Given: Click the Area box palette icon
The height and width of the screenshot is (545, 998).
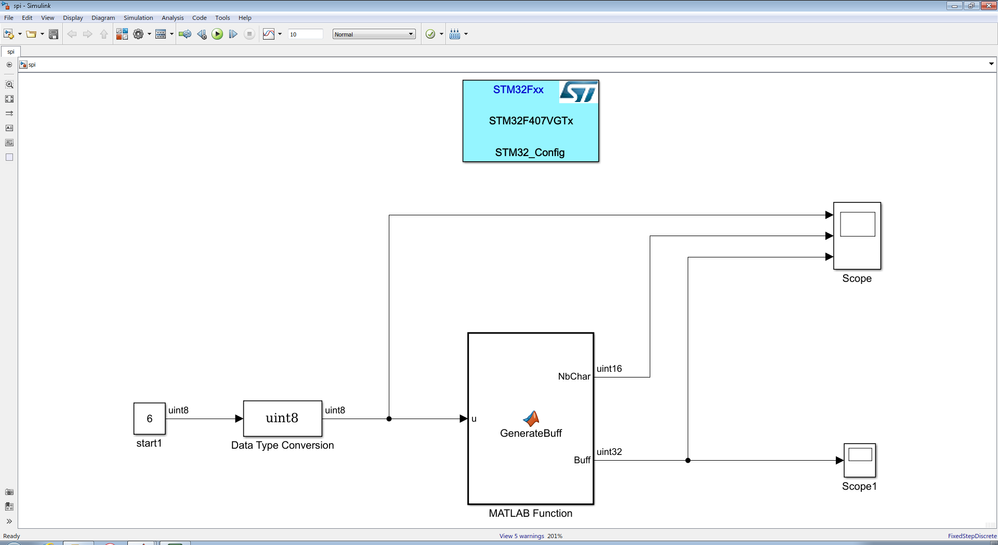Looking at the screenshot, I should pyautogui.click(x=9, y=157).
